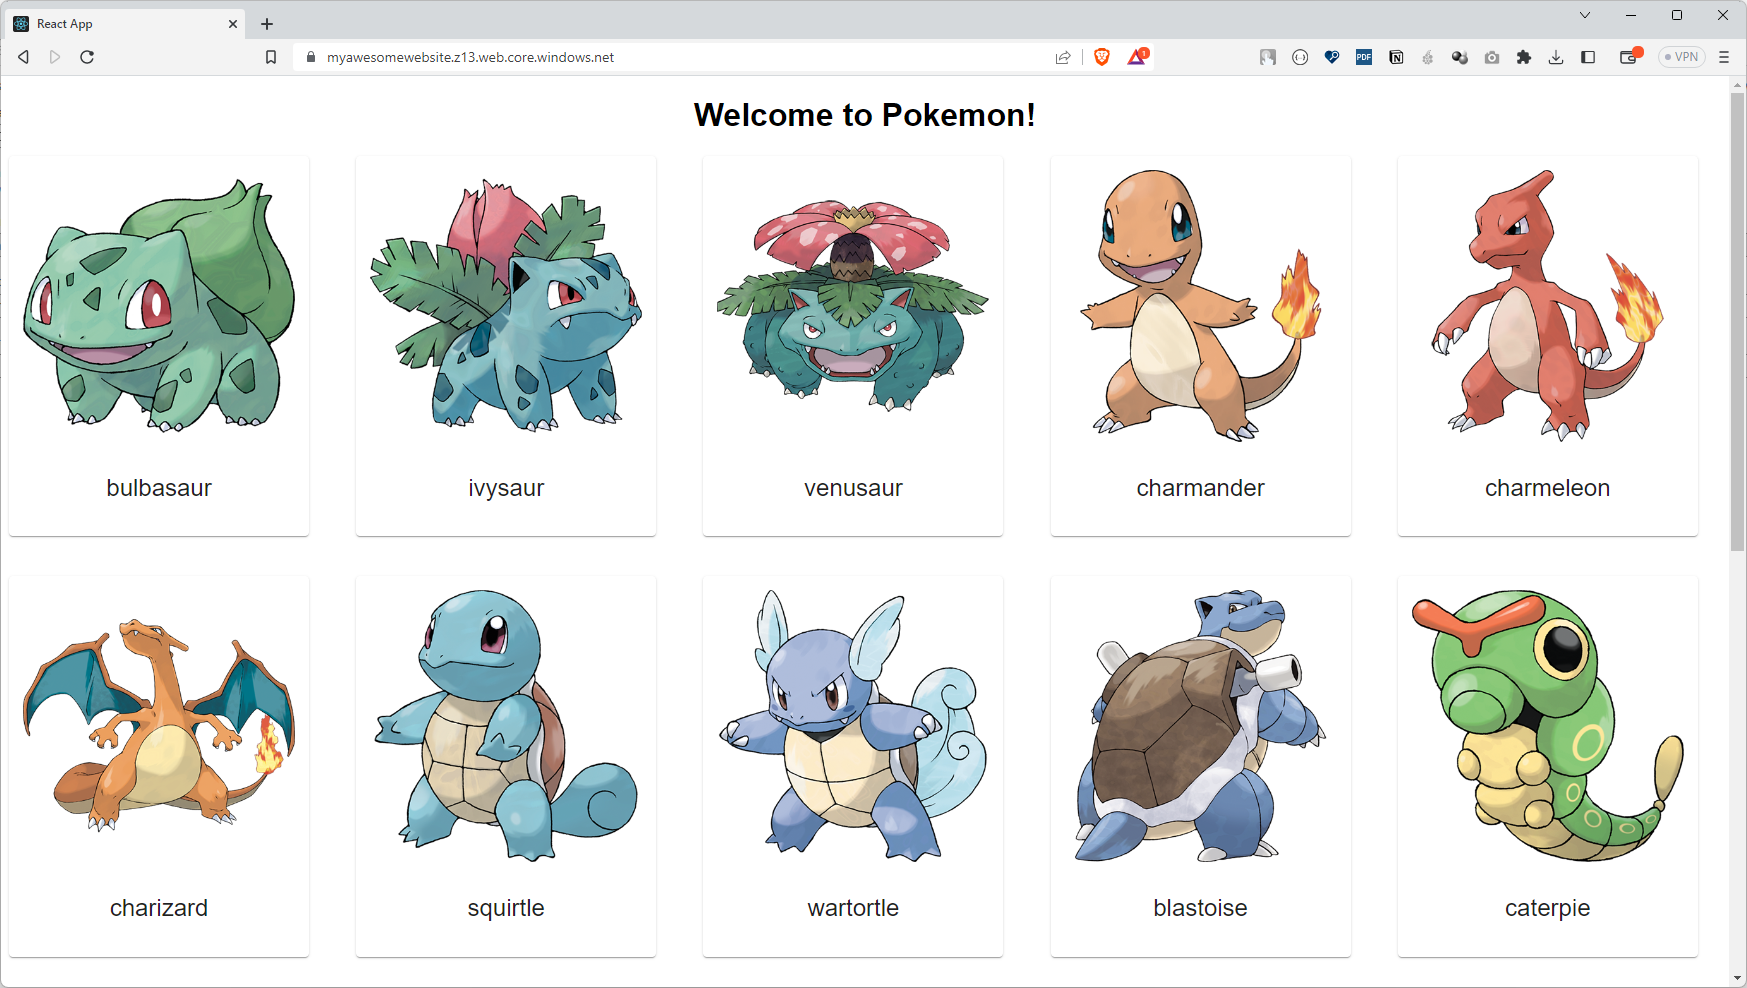This screenshot has width=1747, height=988.
Task: Open the extensions puzzle-piece menu
Action: click(1524, 57)
